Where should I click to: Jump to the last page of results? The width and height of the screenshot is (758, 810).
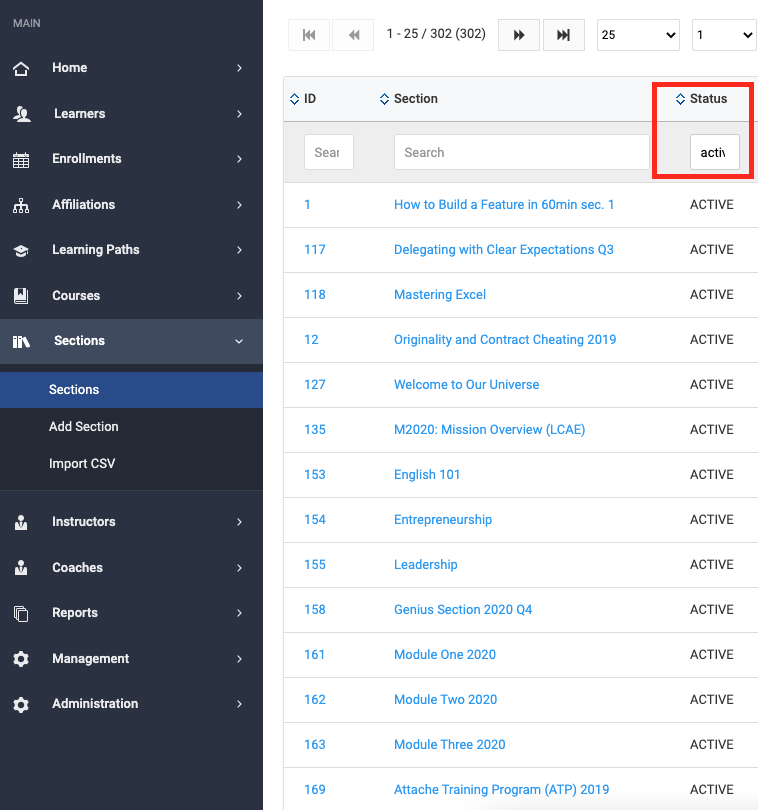tap(563, 35)
